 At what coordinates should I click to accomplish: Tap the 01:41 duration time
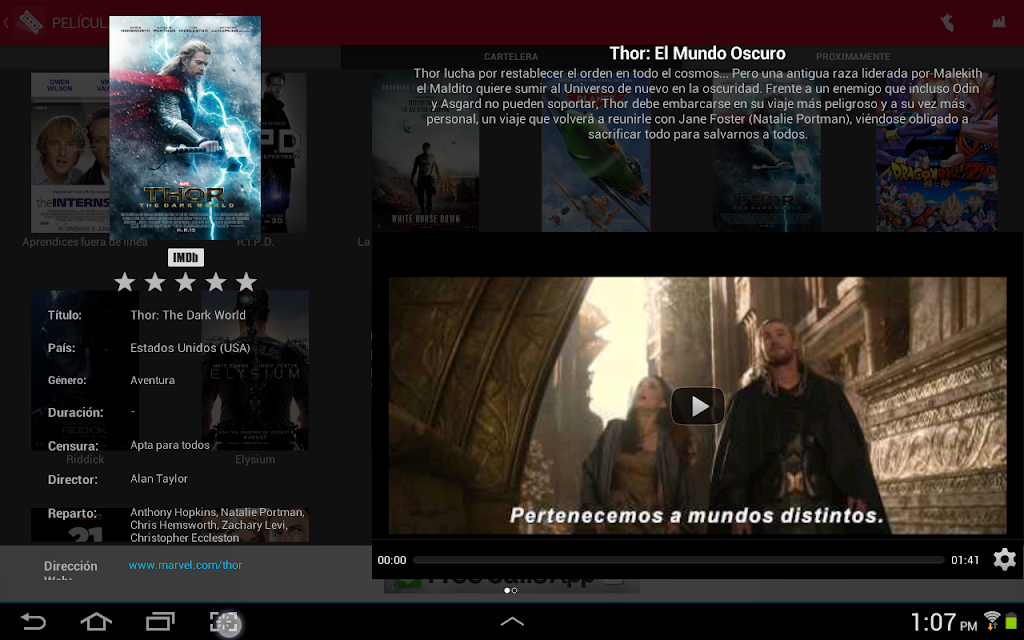click(x=965, y=560)
